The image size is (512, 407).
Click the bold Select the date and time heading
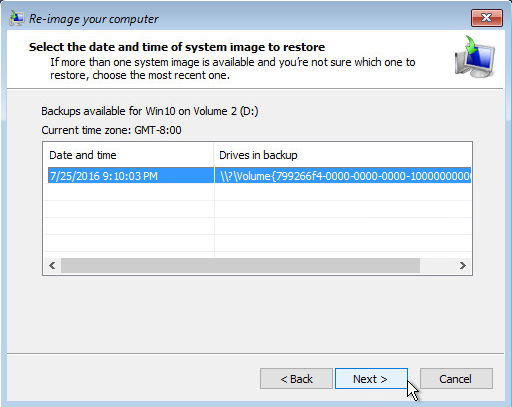177,47
